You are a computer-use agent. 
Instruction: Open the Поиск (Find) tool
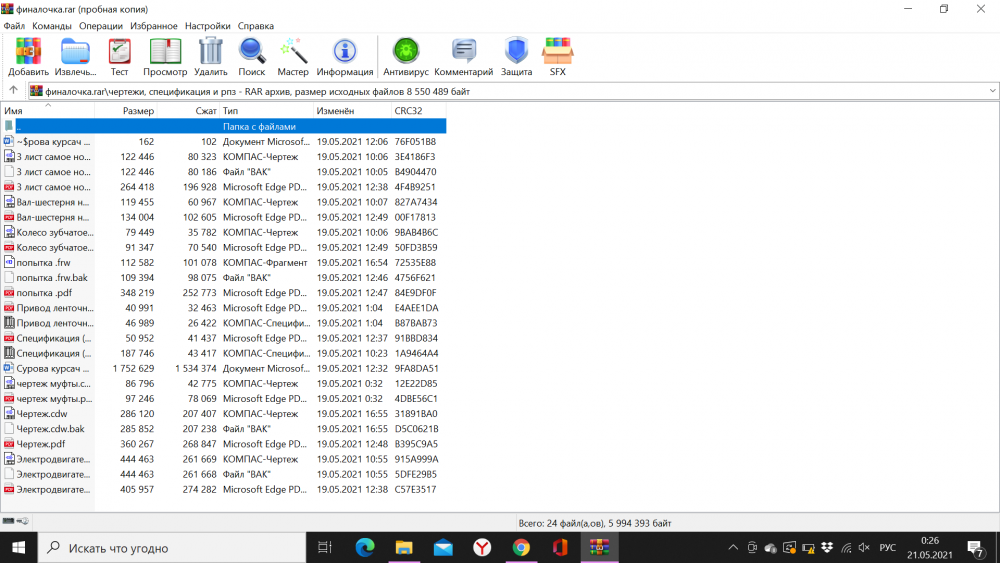point(252,52)
